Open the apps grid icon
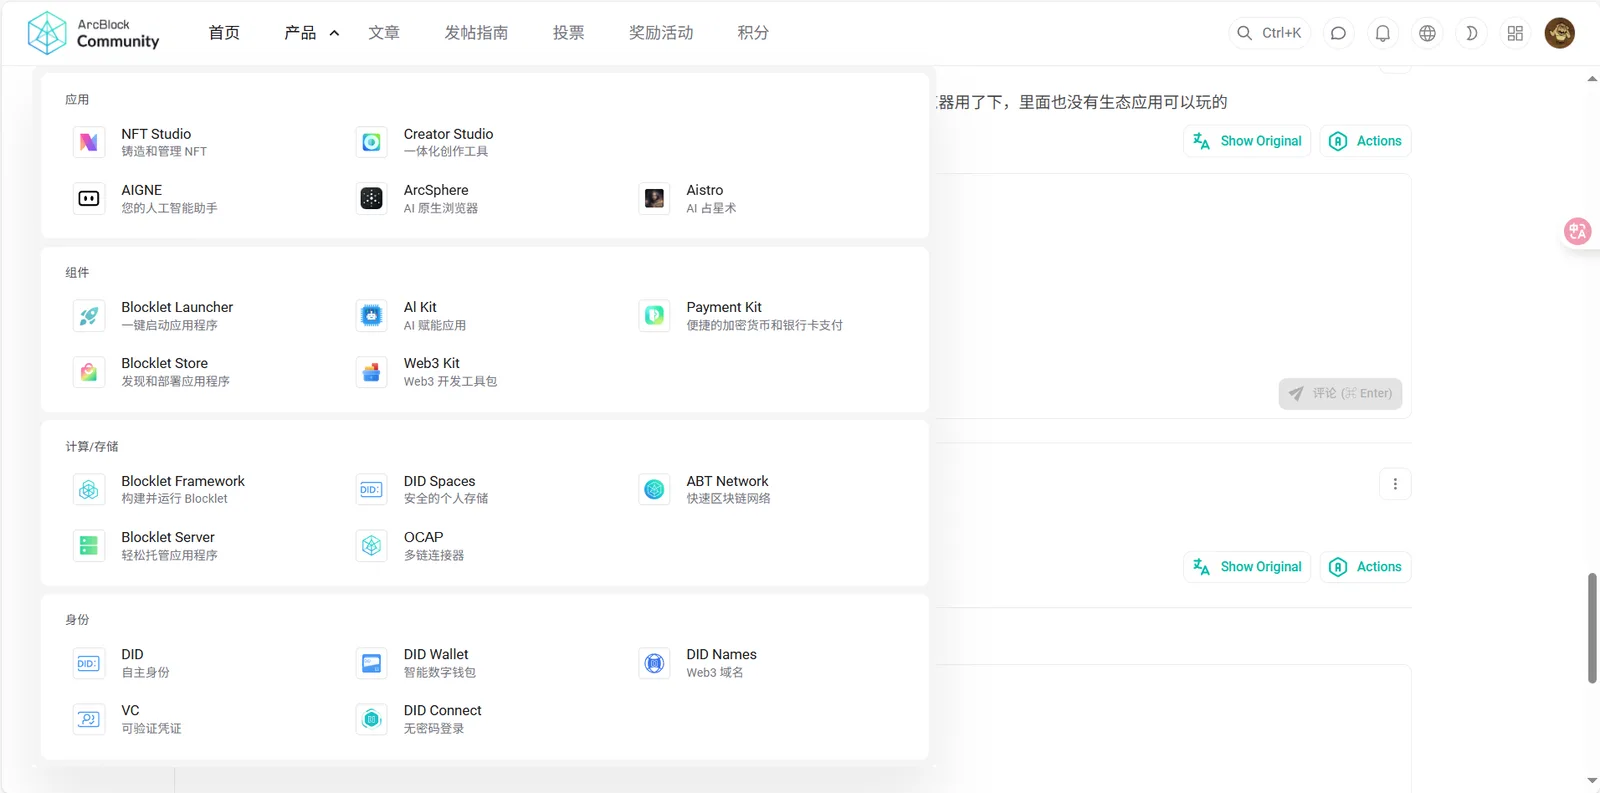1600x793 pixels. coord(1515,33)
